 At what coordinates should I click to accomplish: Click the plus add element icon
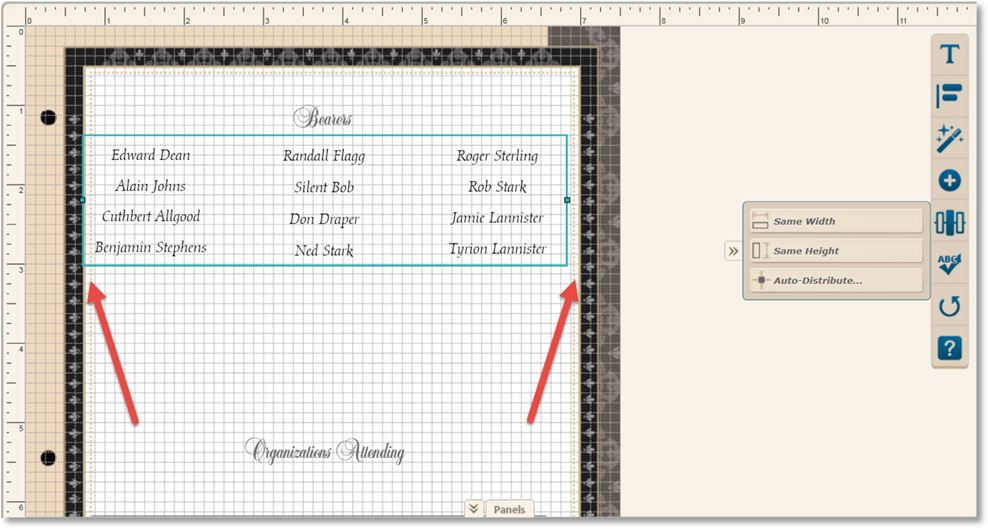949,181
